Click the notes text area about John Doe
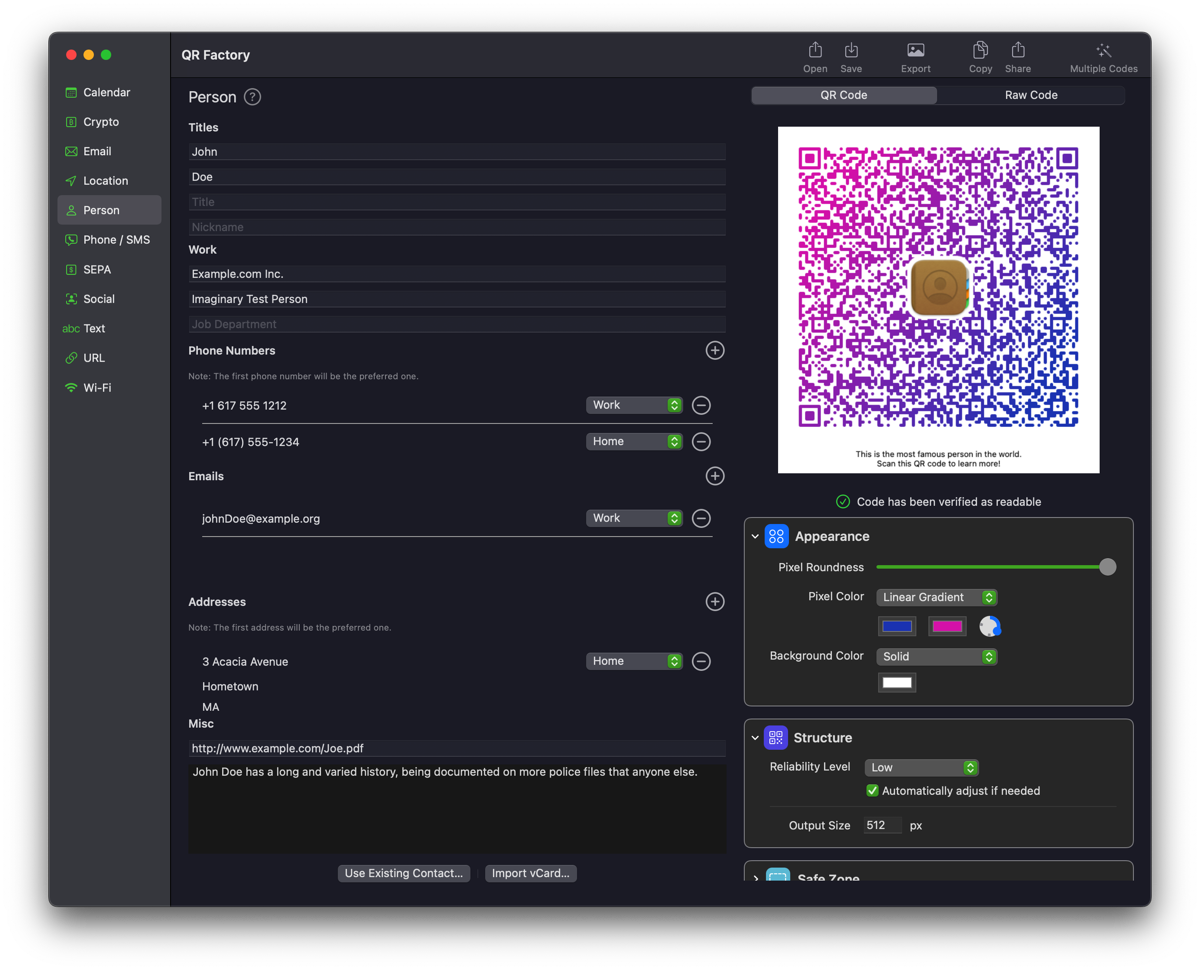Viewport: 1200px width, 970px height. (x=457, y=808)
